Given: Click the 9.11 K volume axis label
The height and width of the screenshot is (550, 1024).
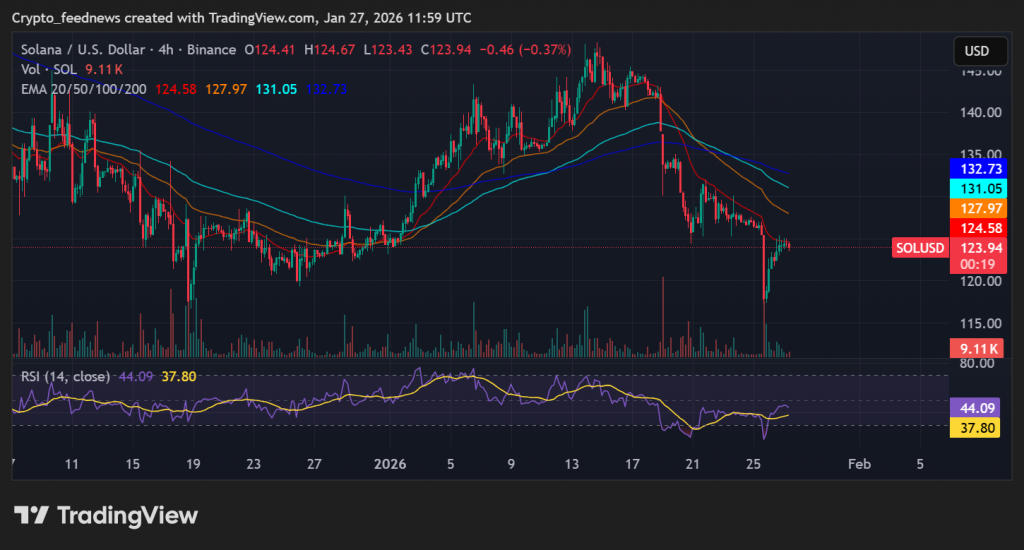Looking at the screenshot, I should pos(975,348).
